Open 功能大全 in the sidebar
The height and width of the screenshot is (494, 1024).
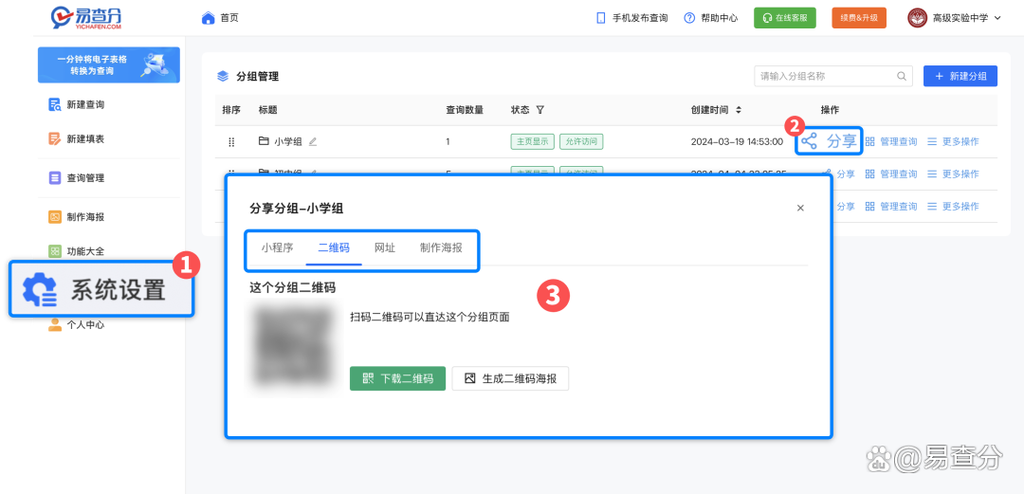tap(85, 251)
